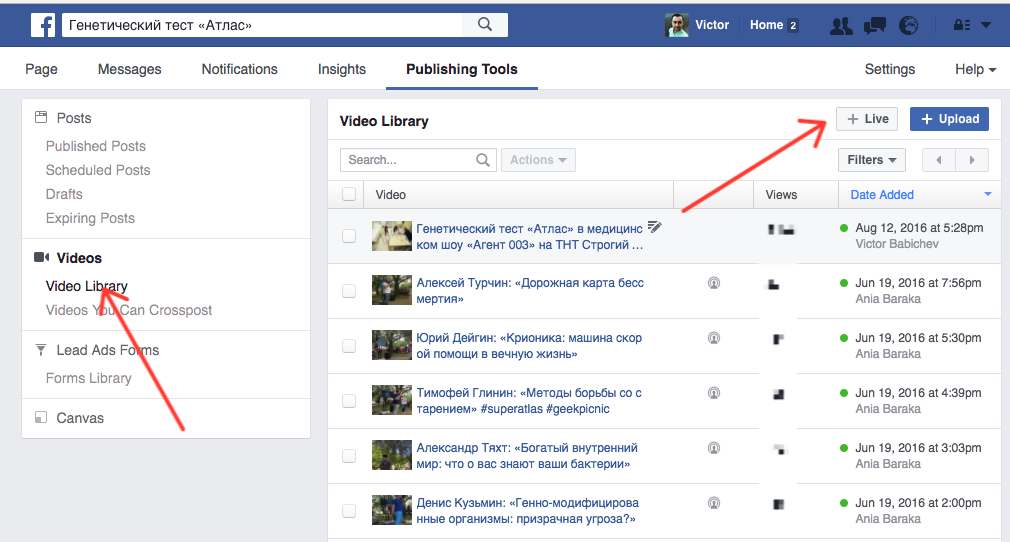Open Video Library in the sidebar
The image size is (1010, 542).
tap(86, 286)
